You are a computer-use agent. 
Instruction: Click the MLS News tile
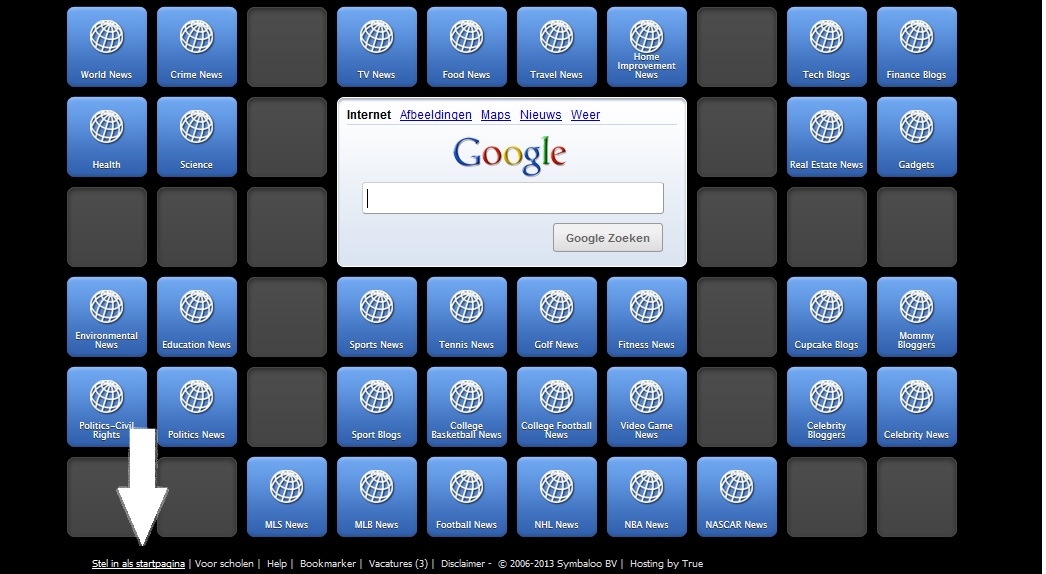(287, 497)
